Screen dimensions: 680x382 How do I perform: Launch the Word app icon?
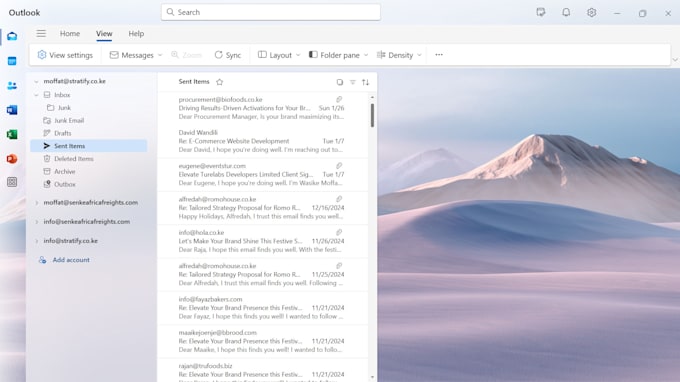tap(12, 110)
